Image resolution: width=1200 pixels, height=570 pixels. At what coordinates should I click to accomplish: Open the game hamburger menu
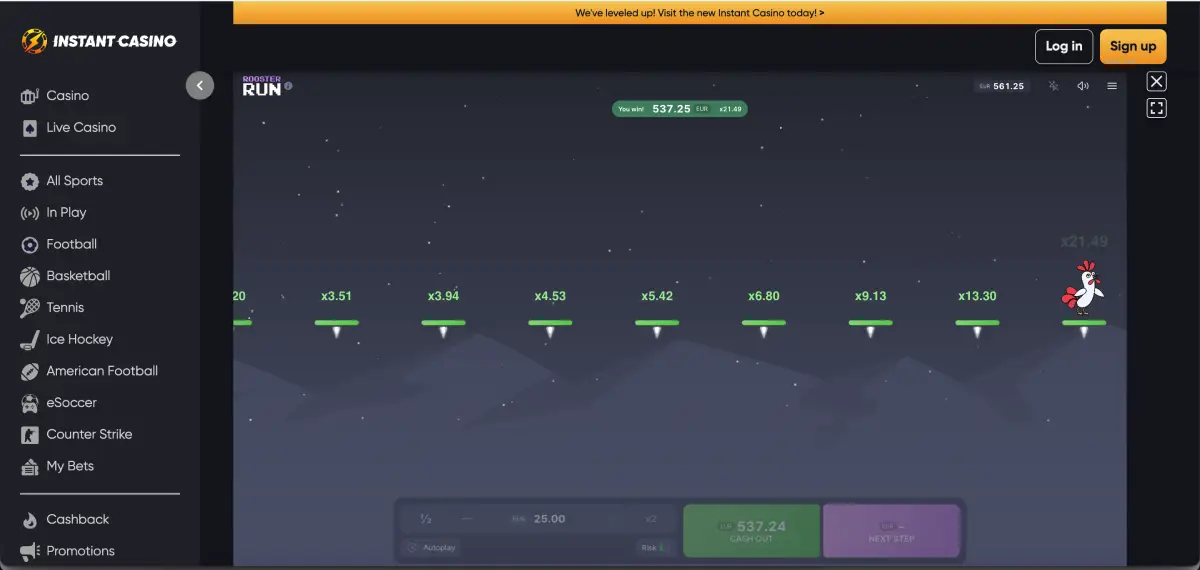[x=1112, y=86]
